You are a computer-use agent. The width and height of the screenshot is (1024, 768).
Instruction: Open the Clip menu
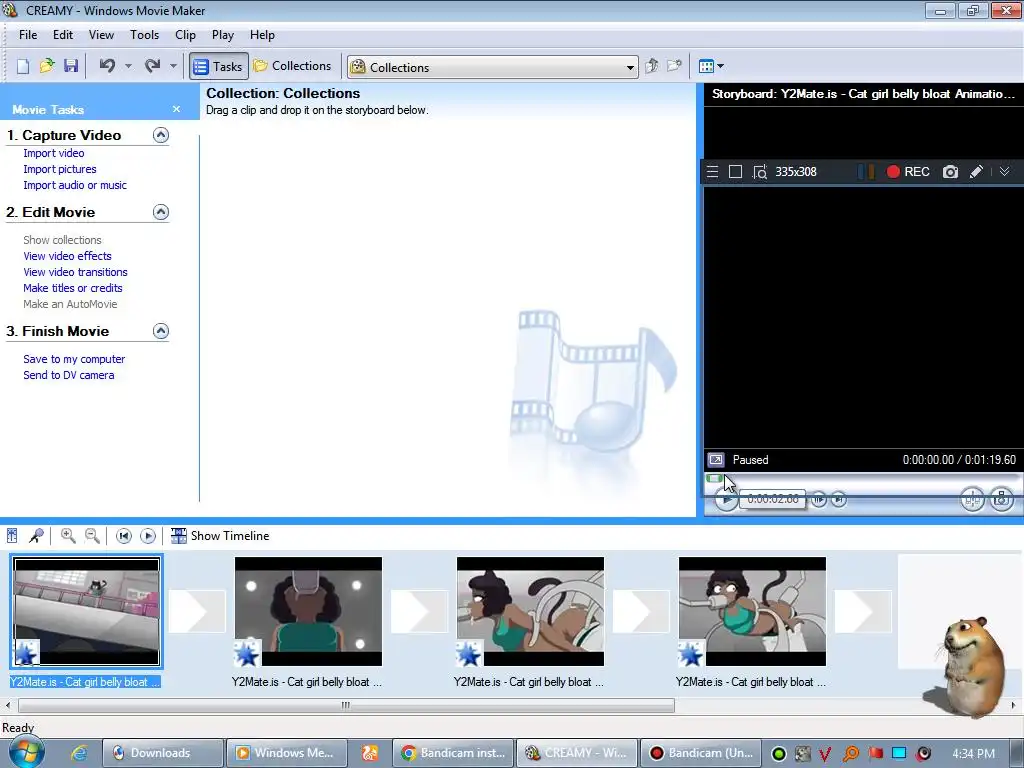coord(185,35)
